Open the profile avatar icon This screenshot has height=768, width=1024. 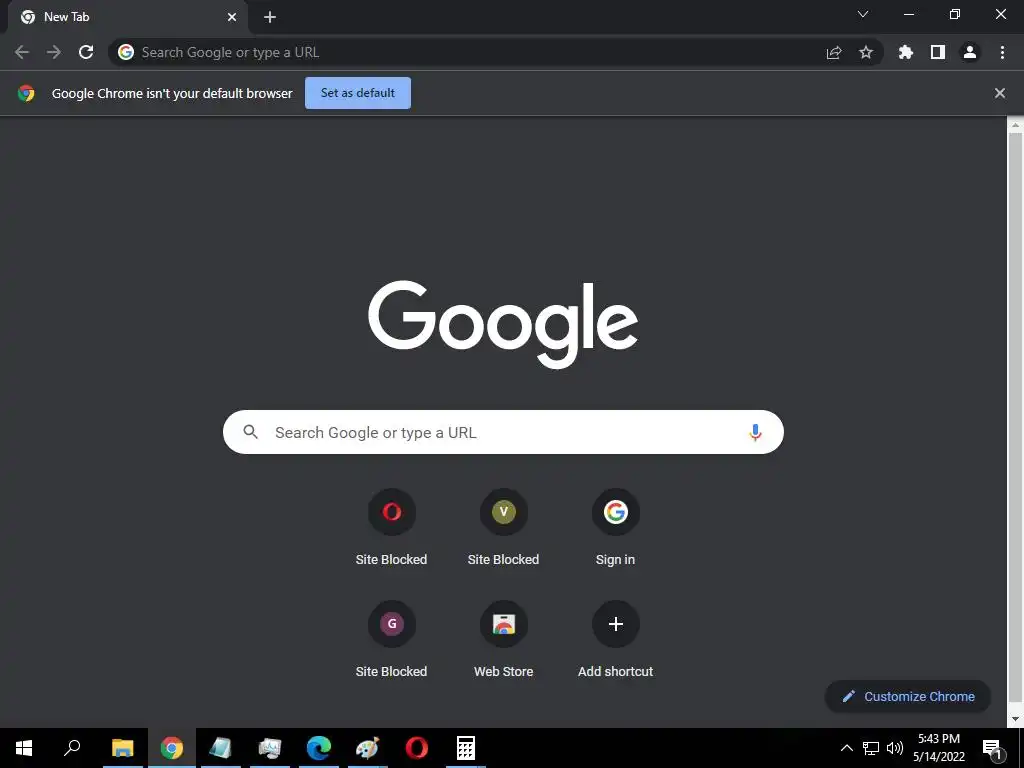tap(970, 52)
